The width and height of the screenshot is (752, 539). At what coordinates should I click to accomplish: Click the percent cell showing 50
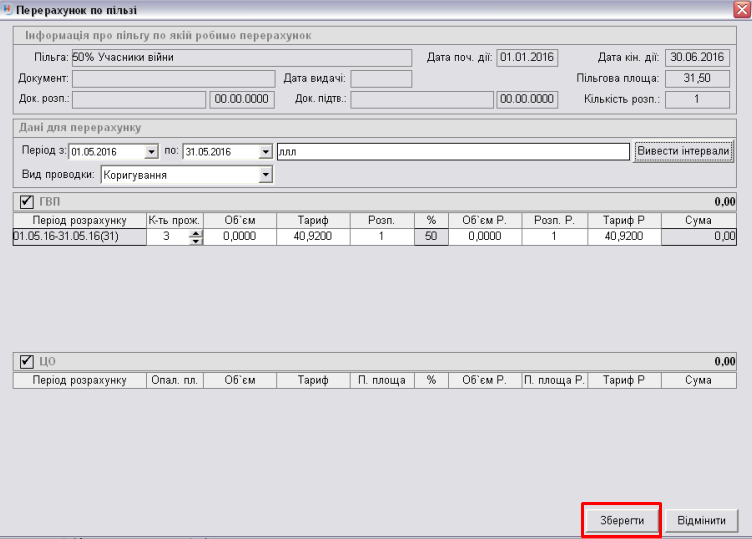coord(431,237)
